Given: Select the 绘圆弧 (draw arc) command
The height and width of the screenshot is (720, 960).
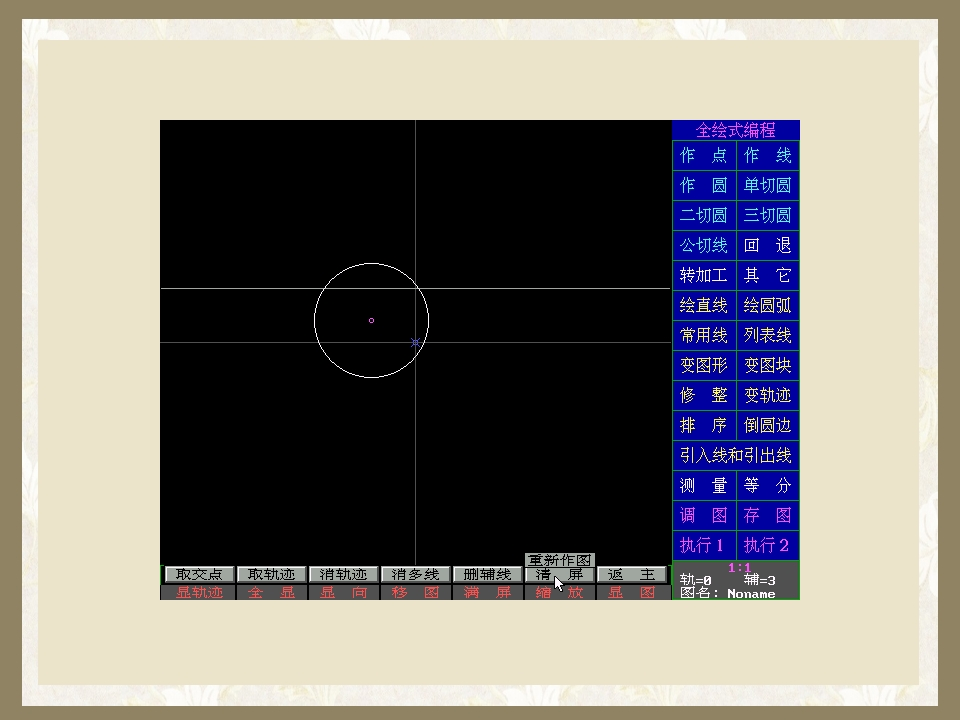Looking at the screenshot, I should click(768, 306).
